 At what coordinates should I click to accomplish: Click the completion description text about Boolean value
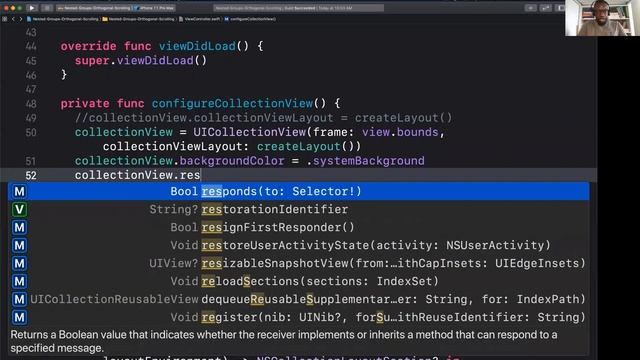[x=284, y=341]
